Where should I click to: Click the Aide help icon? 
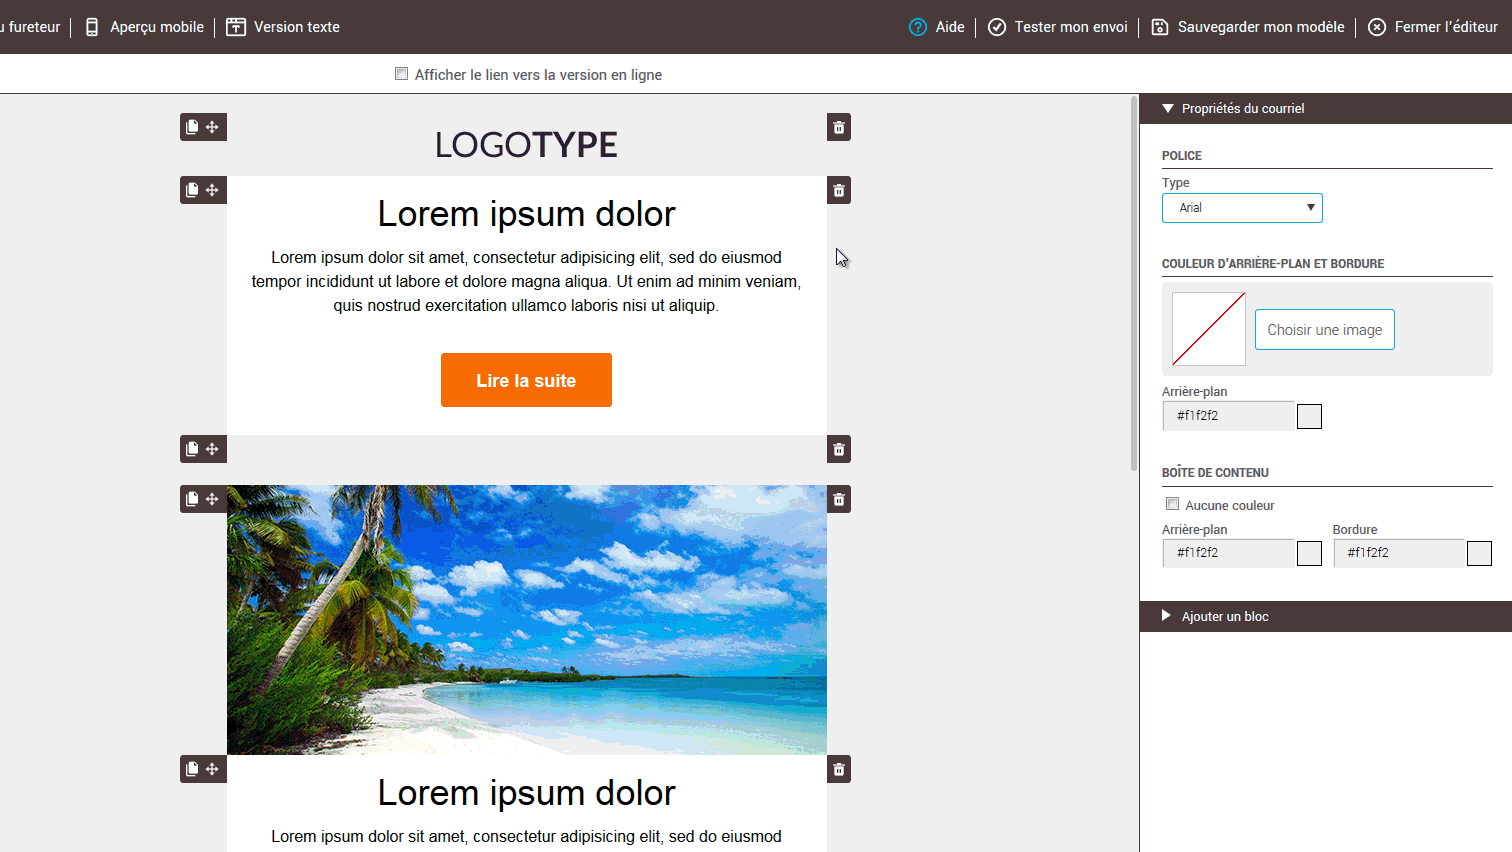(x=918, y=27)
